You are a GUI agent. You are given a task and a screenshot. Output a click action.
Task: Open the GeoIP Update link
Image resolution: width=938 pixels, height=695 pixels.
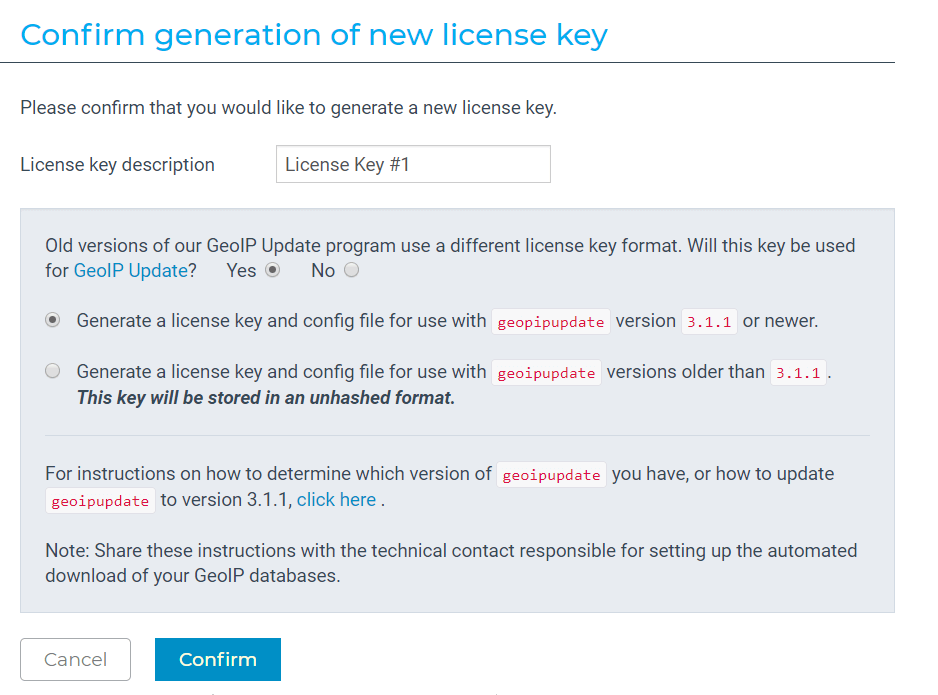[x=130, y=271]
